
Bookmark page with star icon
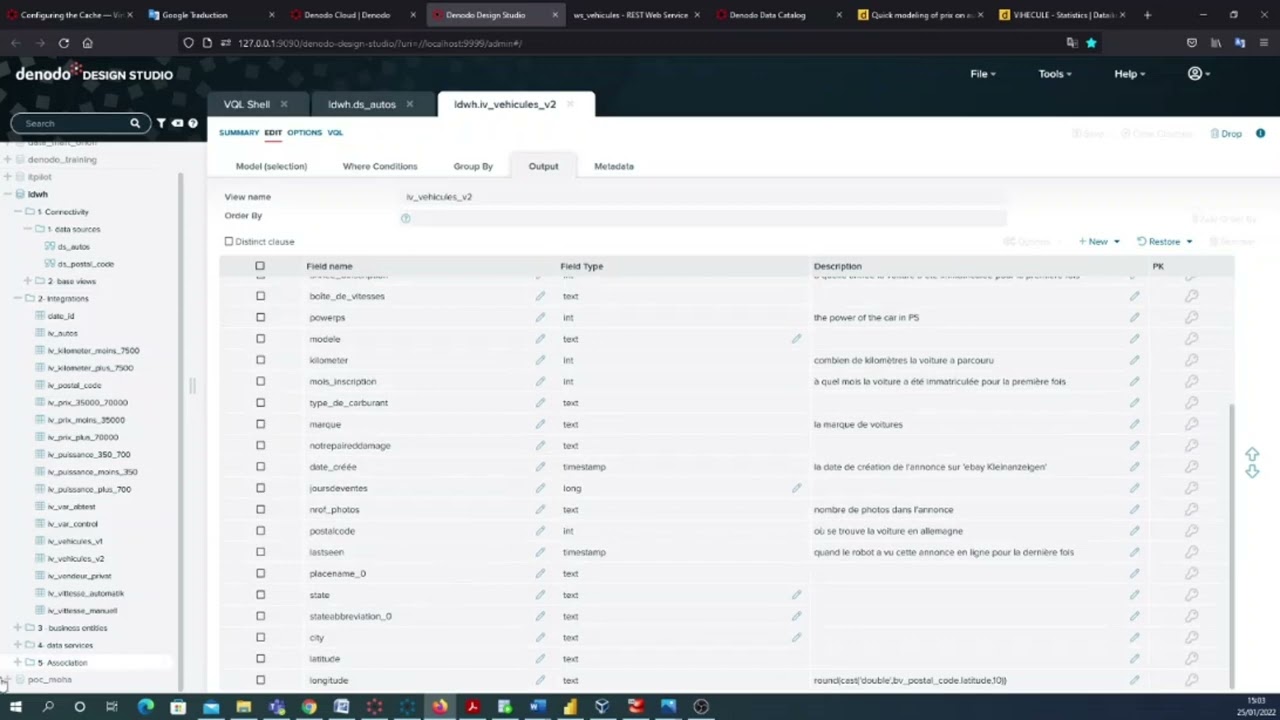[x=1091, y=43]
